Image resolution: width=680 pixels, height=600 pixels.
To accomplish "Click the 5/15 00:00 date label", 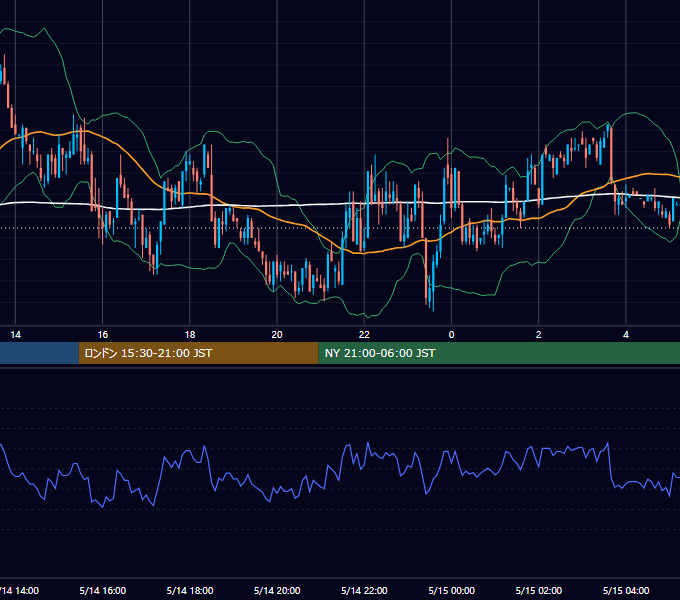I will [x=451, y=590].
